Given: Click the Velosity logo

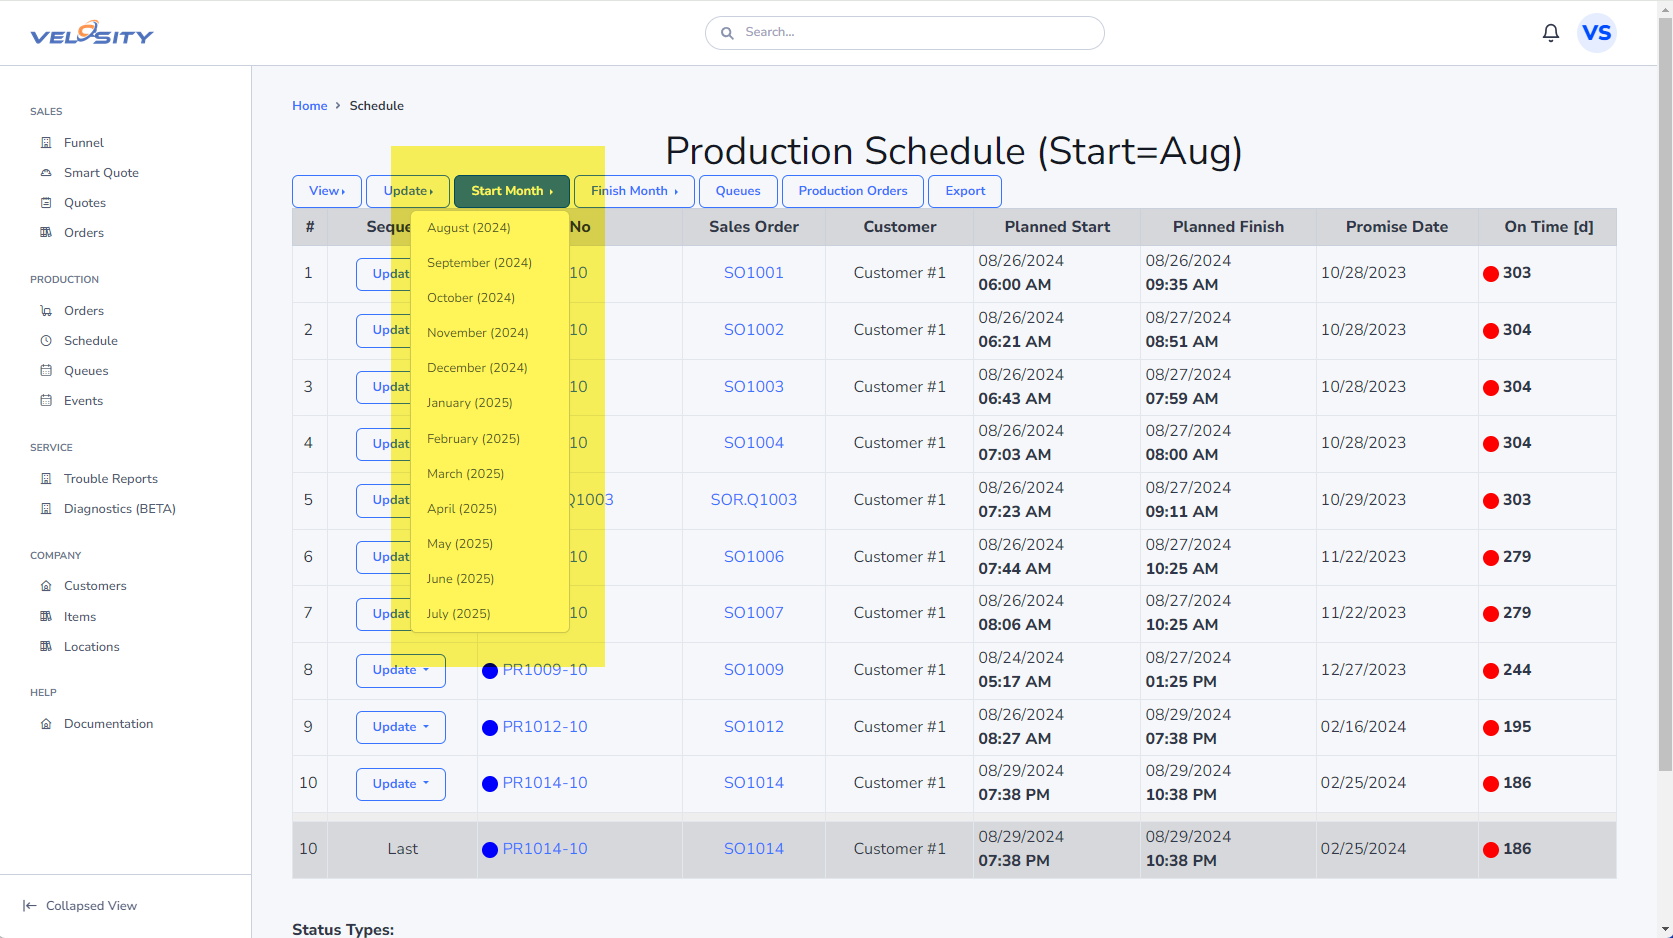Looking at the screenshot, I should pyautogui.click(x=92, y=34).
